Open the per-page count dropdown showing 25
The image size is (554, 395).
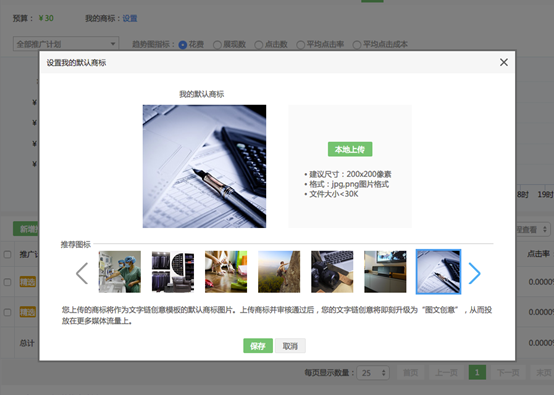pyautogui.click(x=373, y=373)
